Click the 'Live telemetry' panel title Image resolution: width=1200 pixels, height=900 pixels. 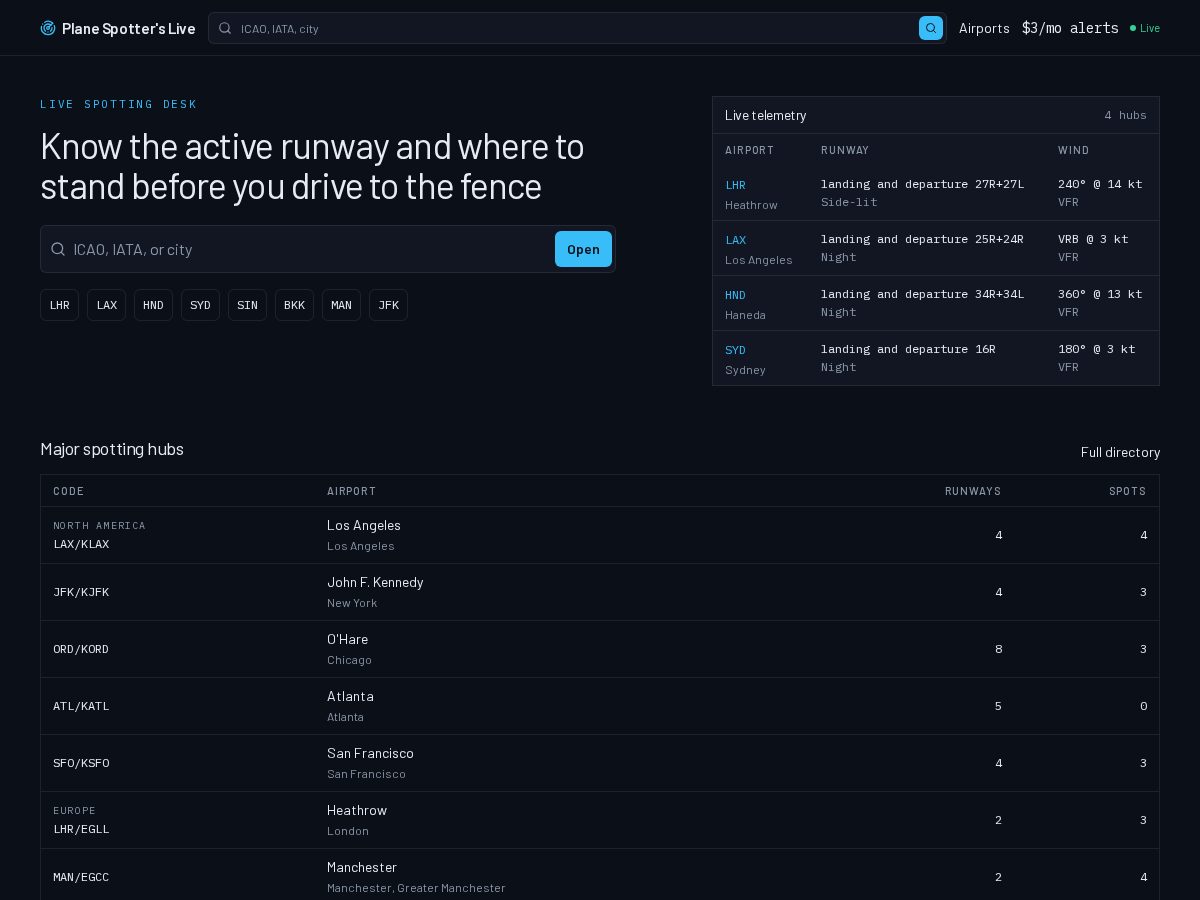(x=765, y=115)
